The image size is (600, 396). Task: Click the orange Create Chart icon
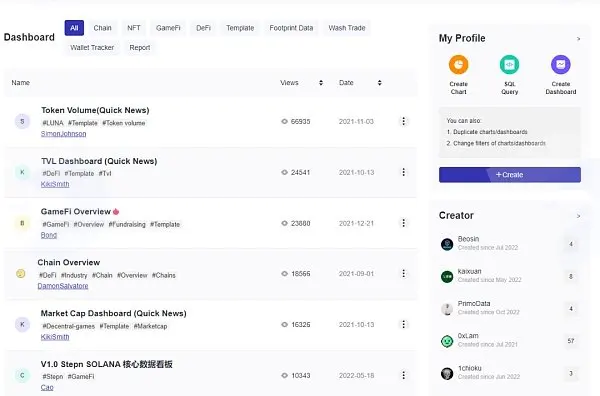pyautogui.click(x=458, y=65)
